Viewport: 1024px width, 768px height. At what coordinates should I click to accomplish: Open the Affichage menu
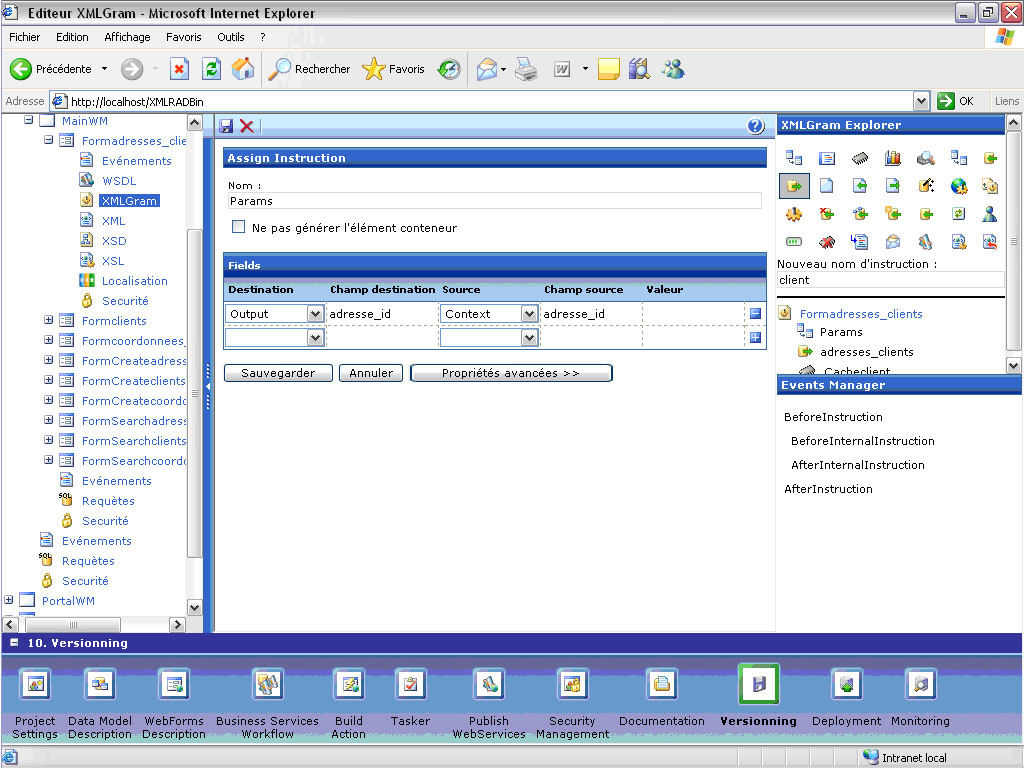tap(127, 37)
